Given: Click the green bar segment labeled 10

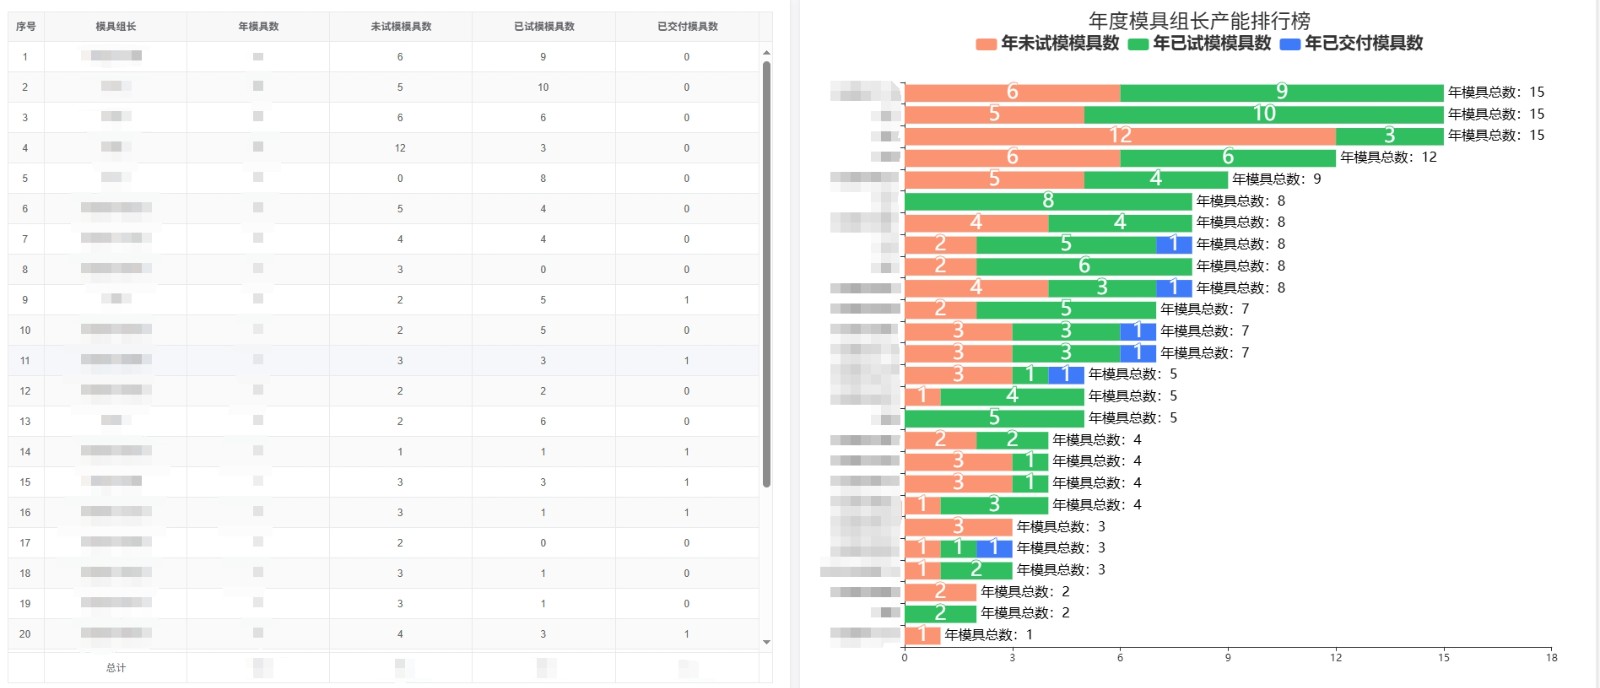Looking at the screenshot, I should [1264, 114].
